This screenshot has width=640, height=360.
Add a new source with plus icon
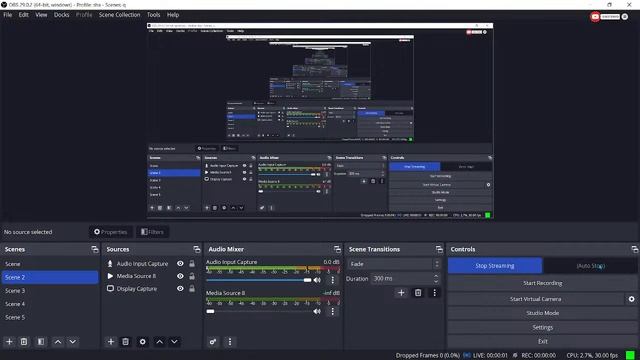[x=111, y=342]
